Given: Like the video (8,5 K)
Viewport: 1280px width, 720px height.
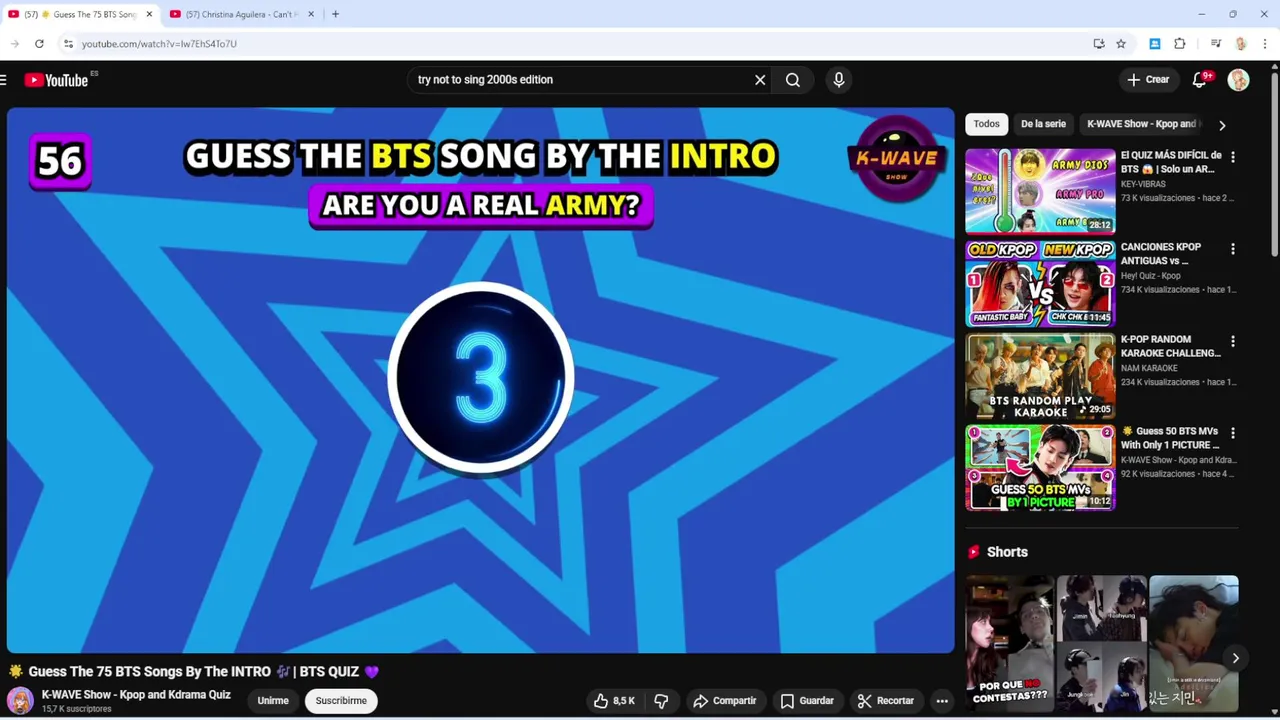Looking at the screenshot, I should tap(614, 701).
